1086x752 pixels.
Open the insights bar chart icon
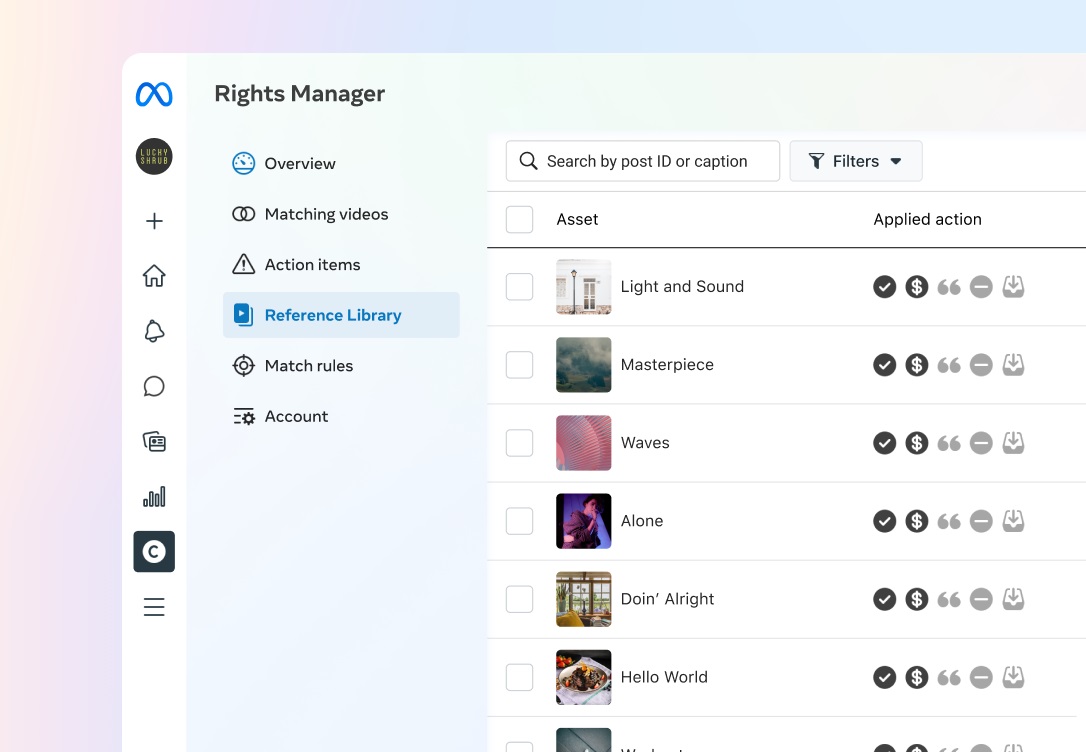pyautogui.click(x=154, y=496)
